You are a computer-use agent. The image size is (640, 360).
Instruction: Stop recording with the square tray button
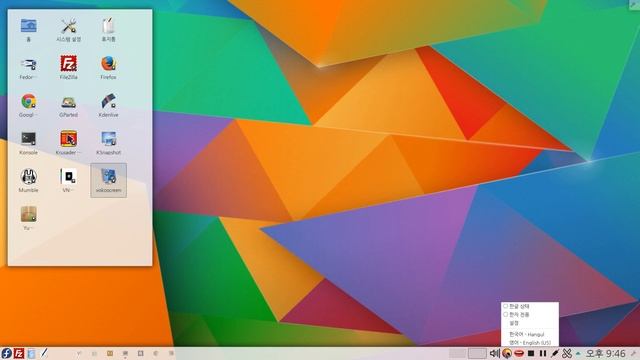(x=531, y=353)
